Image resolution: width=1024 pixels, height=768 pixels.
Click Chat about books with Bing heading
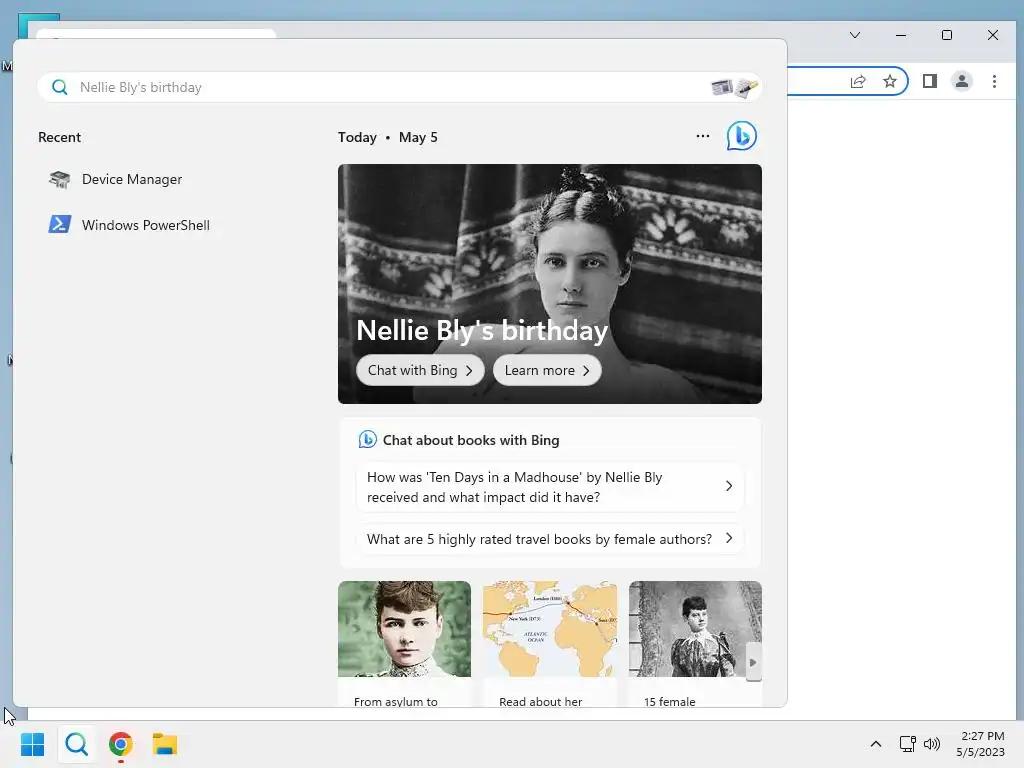471,440
